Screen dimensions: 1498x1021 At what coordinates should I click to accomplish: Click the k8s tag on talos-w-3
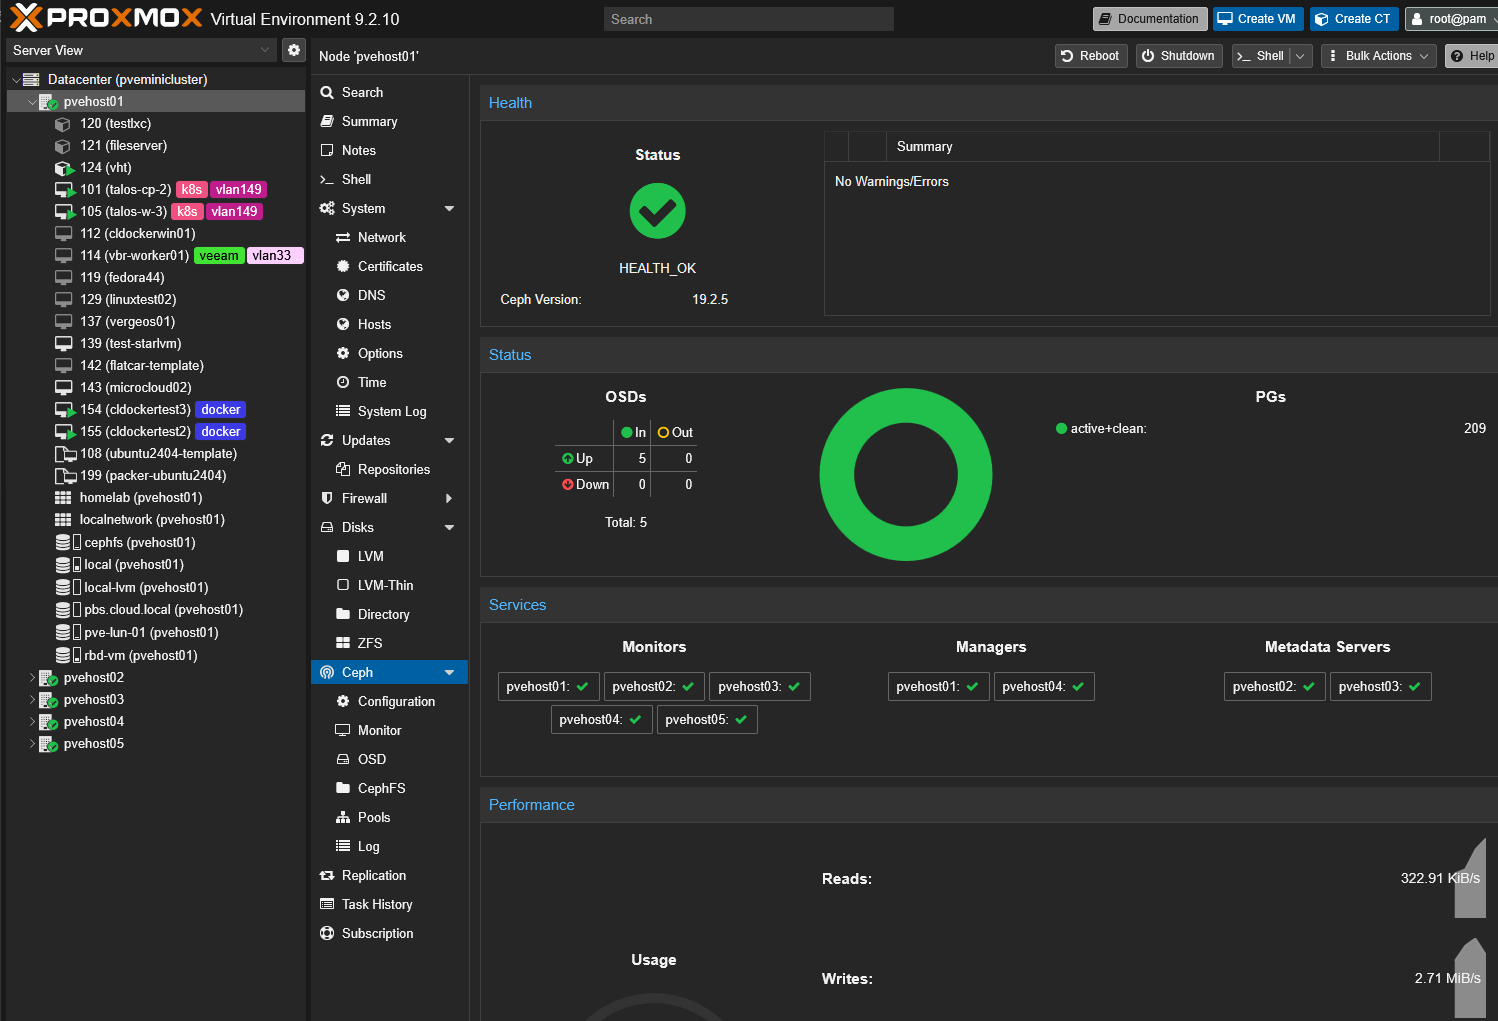pyautogui.click(x=187, y=211)
